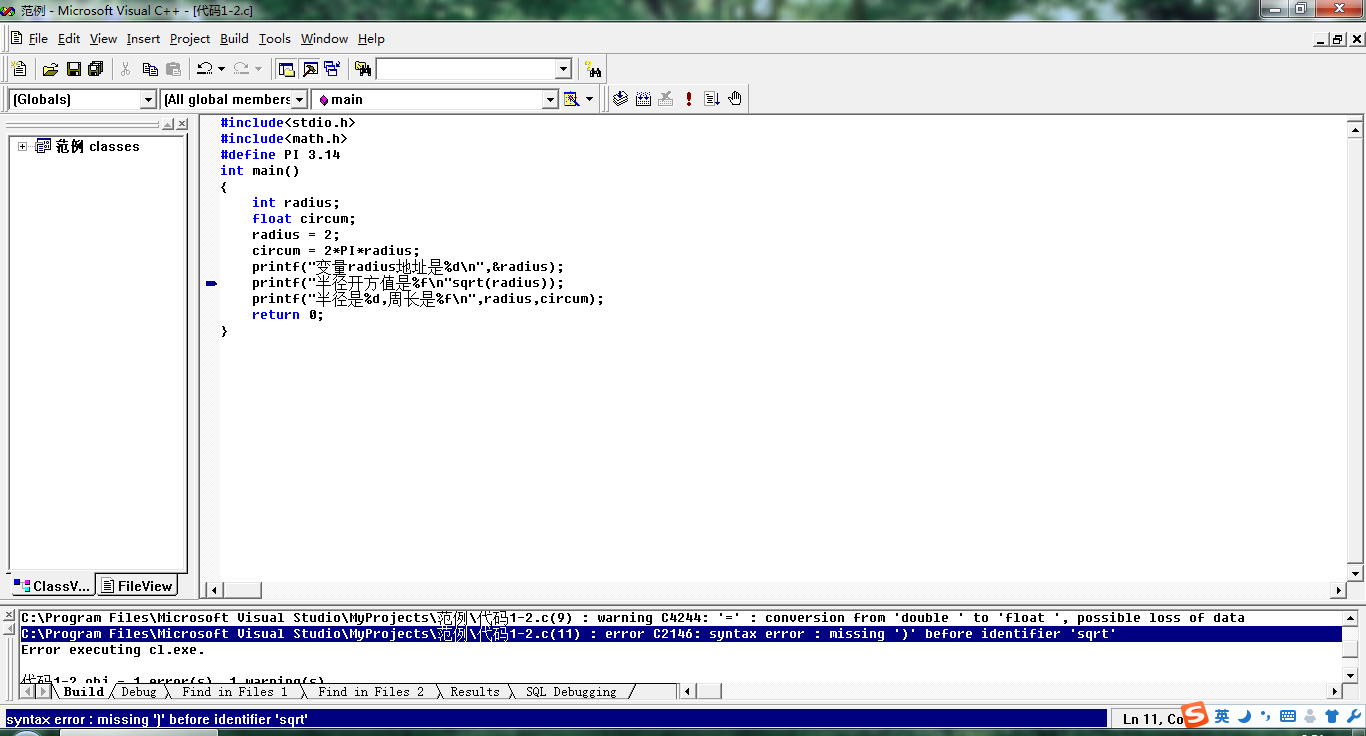Click the '#define PI 3.14' code line
Viewport: 1366px width, 736px height.
click(x=280, y=155)
